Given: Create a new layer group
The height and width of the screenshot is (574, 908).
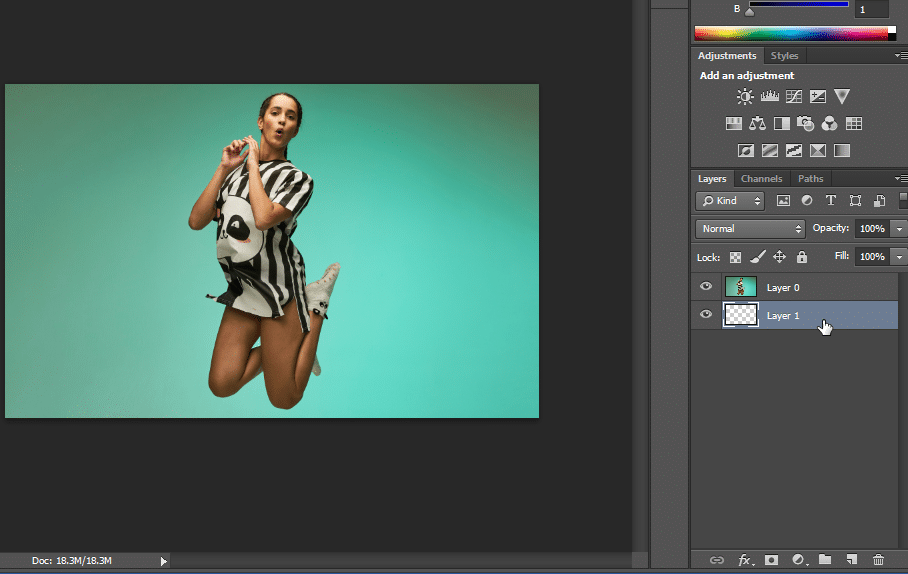Looking at the screenshot, I should (825, 559).
